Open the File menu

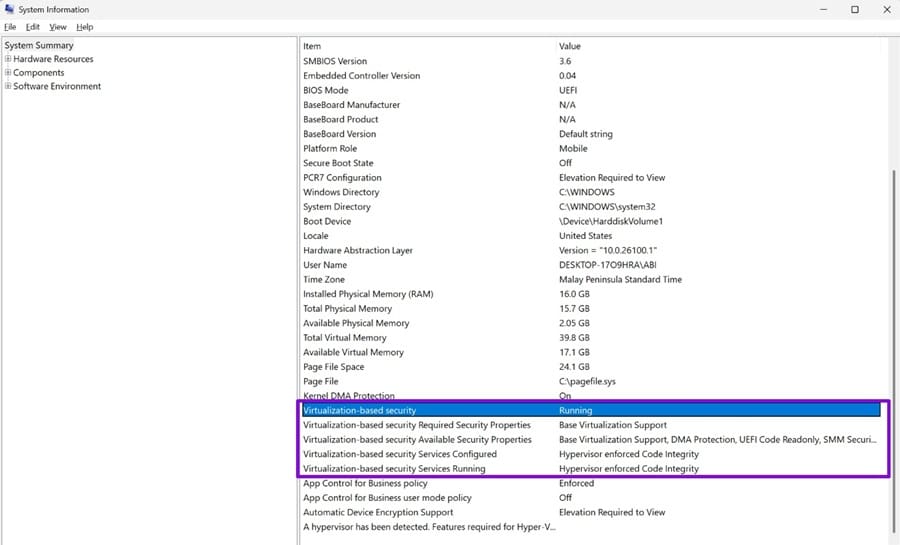point(10,27)
